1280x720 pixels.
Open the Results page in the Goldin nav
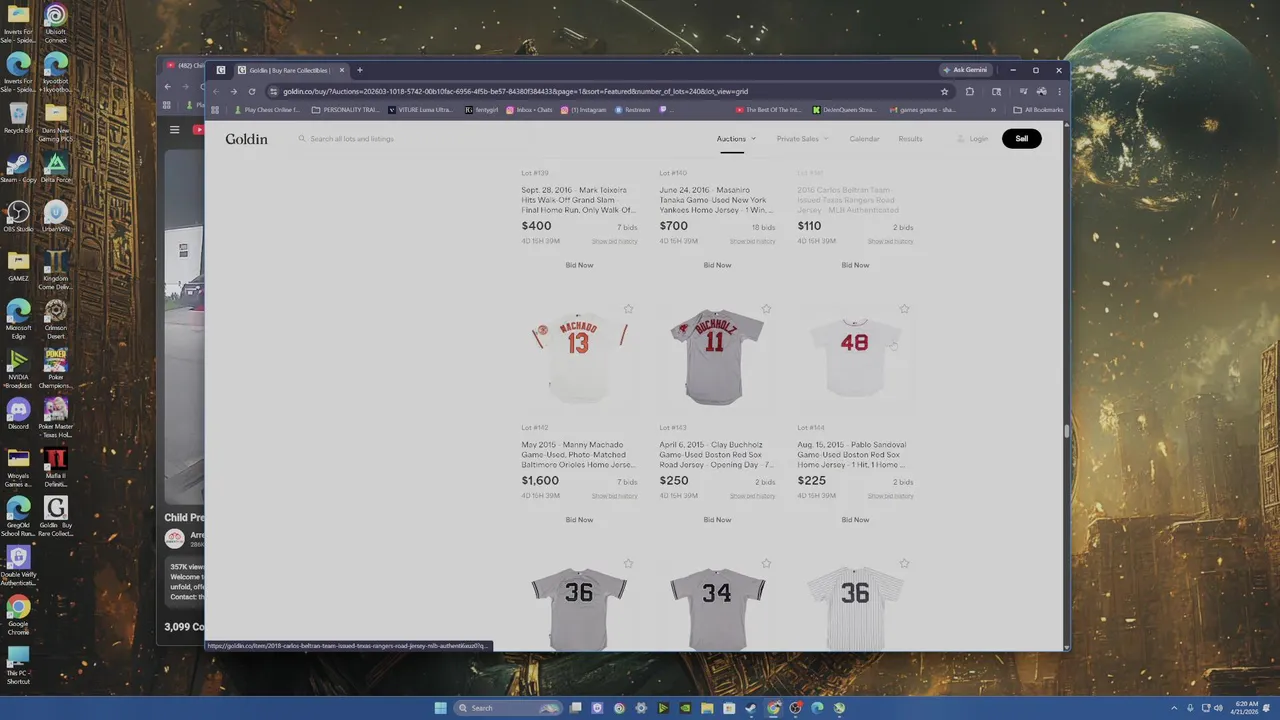[910, 139]
